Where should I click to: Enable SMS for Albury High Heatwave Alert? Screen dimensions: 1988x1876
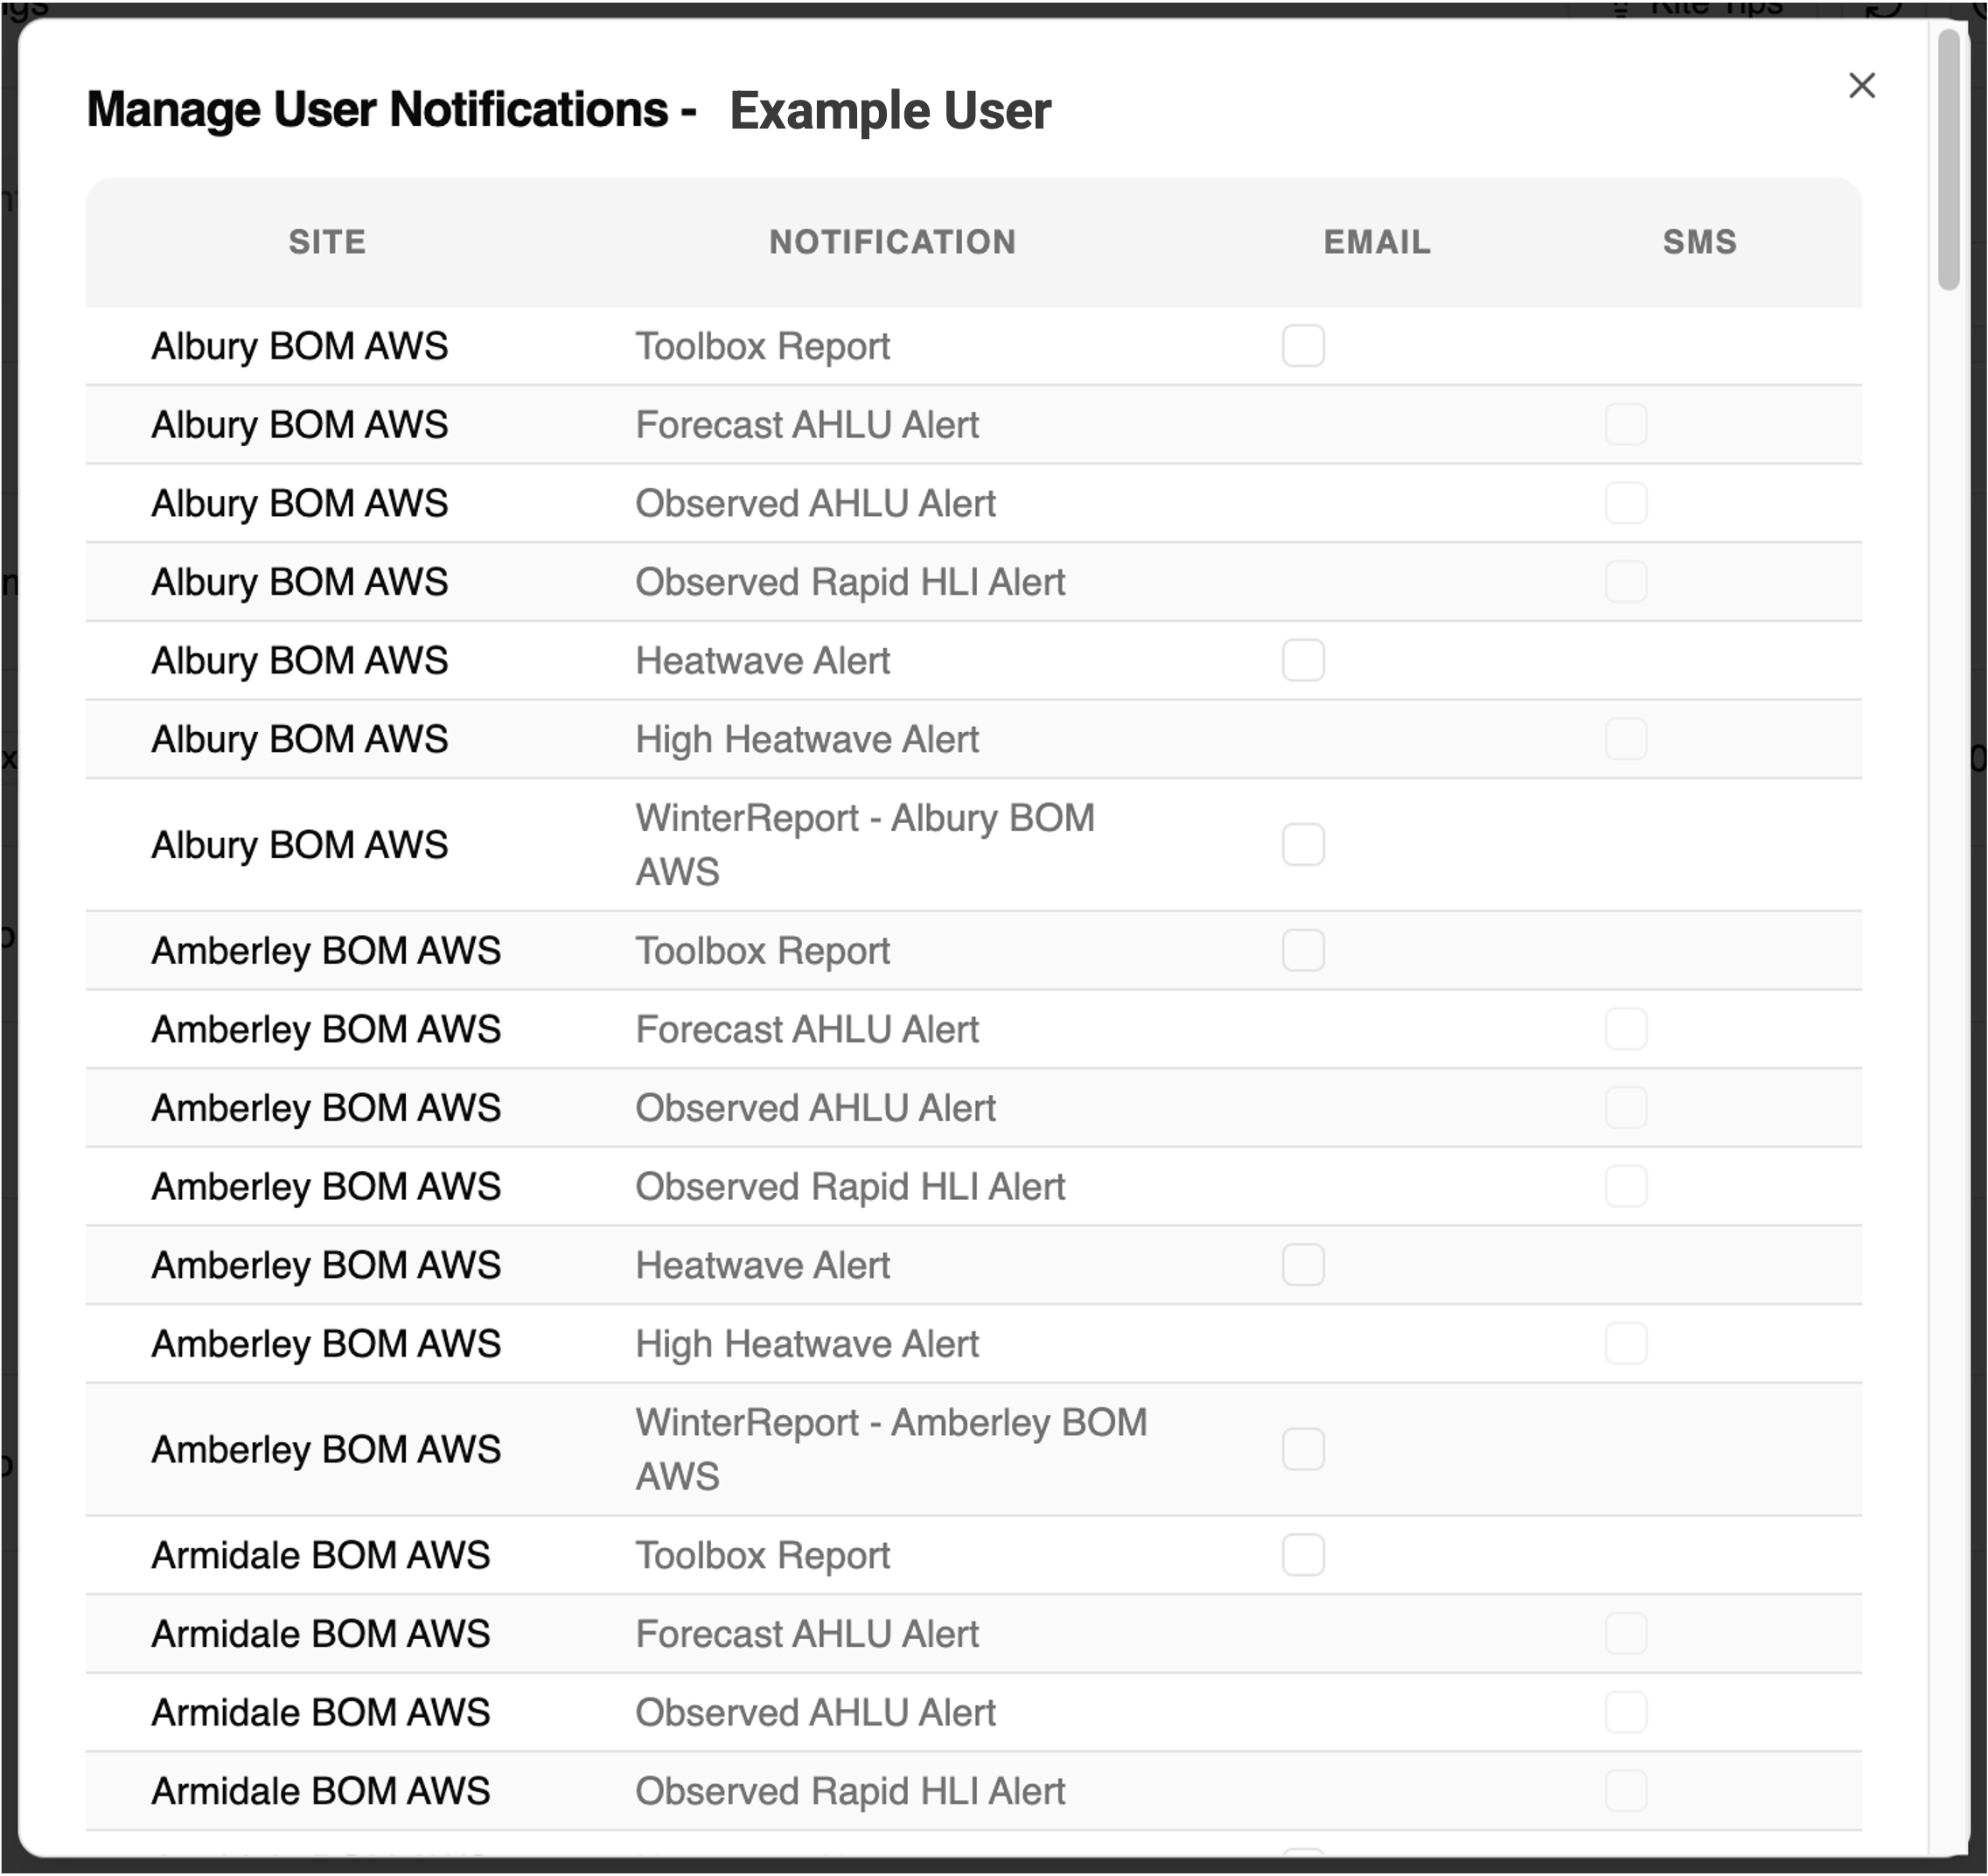click(1625, 738)
